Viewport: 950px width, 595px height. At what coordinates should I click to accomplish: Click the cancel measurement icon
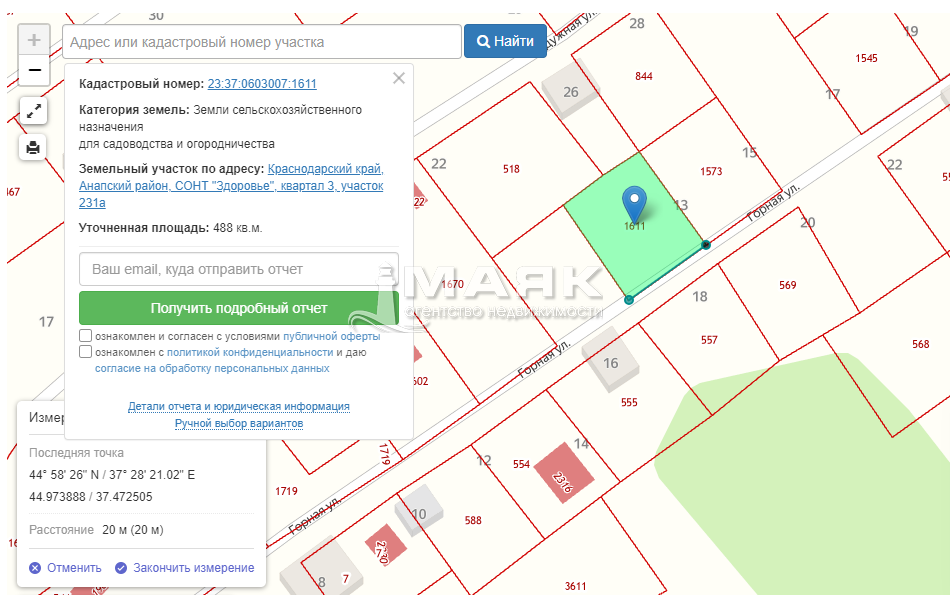(x=35, y=568)
